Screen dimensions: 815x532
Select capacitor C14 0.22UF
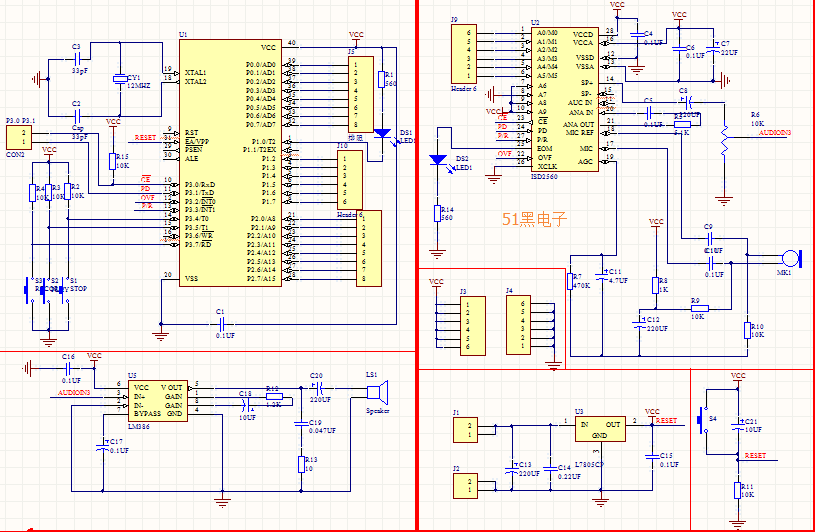pos(550,469)
